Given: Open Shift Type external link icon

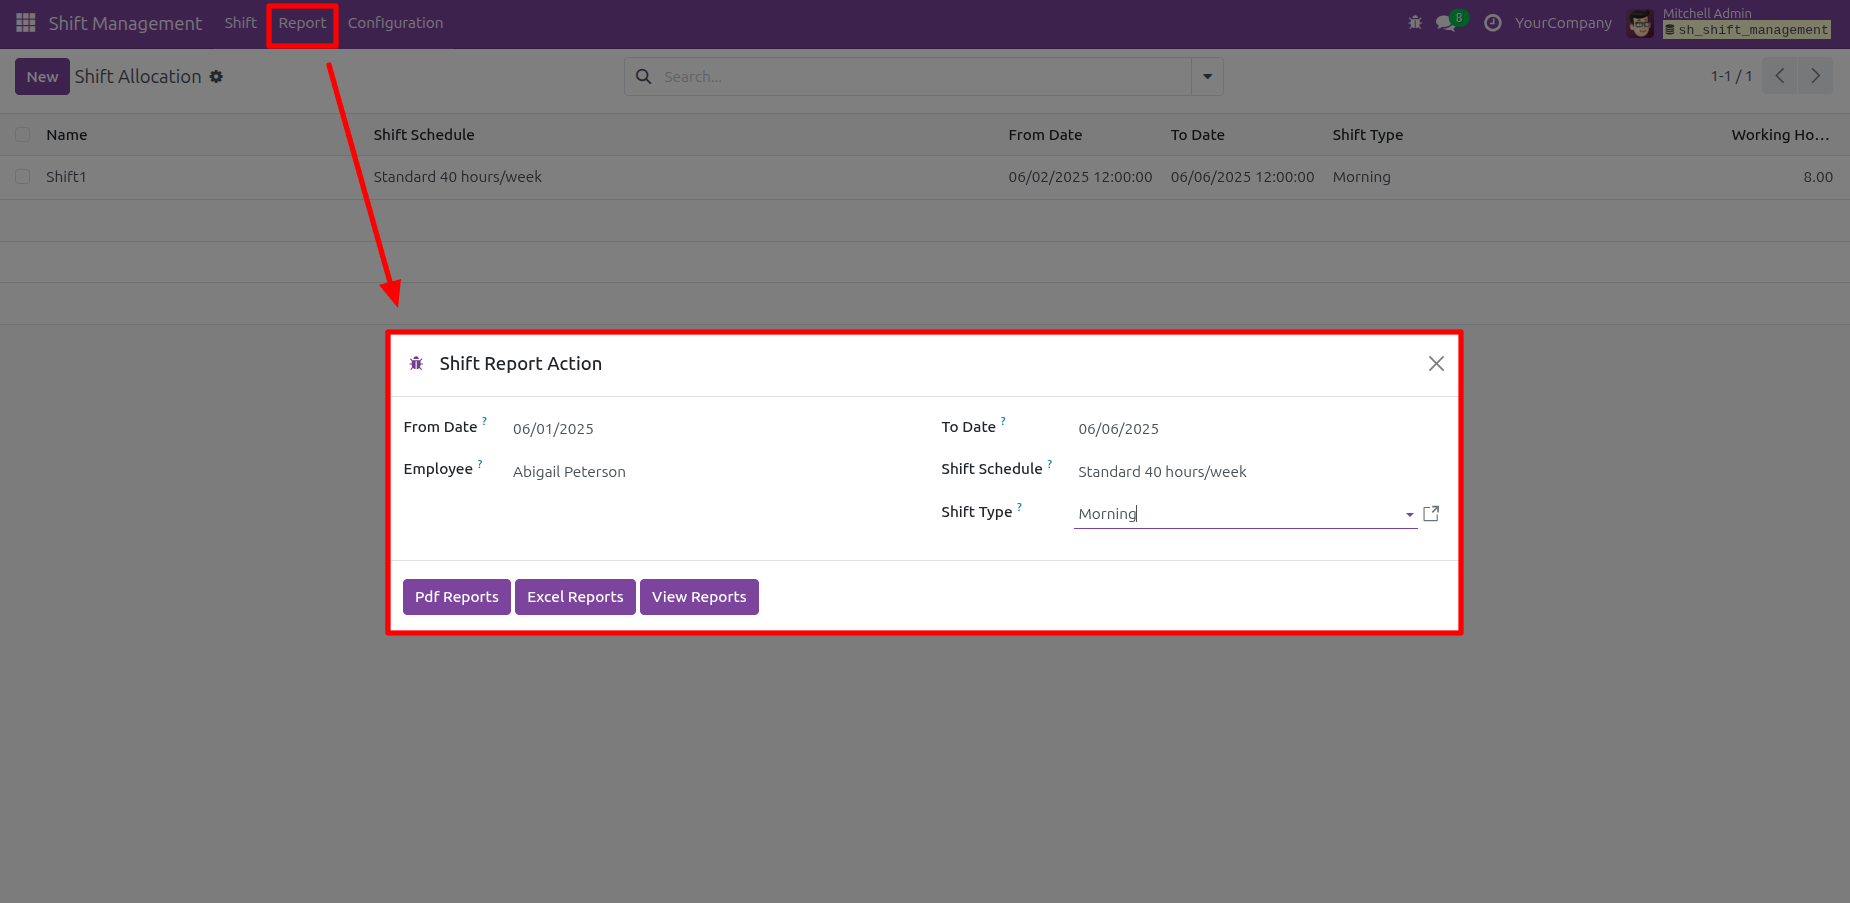Looking at the screenshot, I should coord(1431,514).
